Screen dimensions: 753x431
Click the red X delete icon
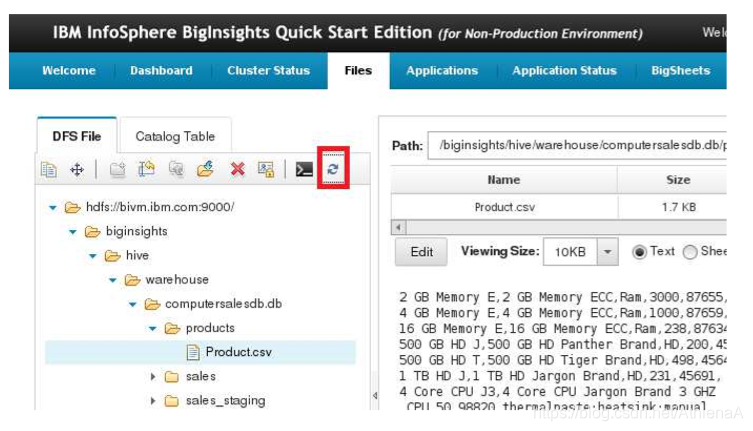pos(238,169)
